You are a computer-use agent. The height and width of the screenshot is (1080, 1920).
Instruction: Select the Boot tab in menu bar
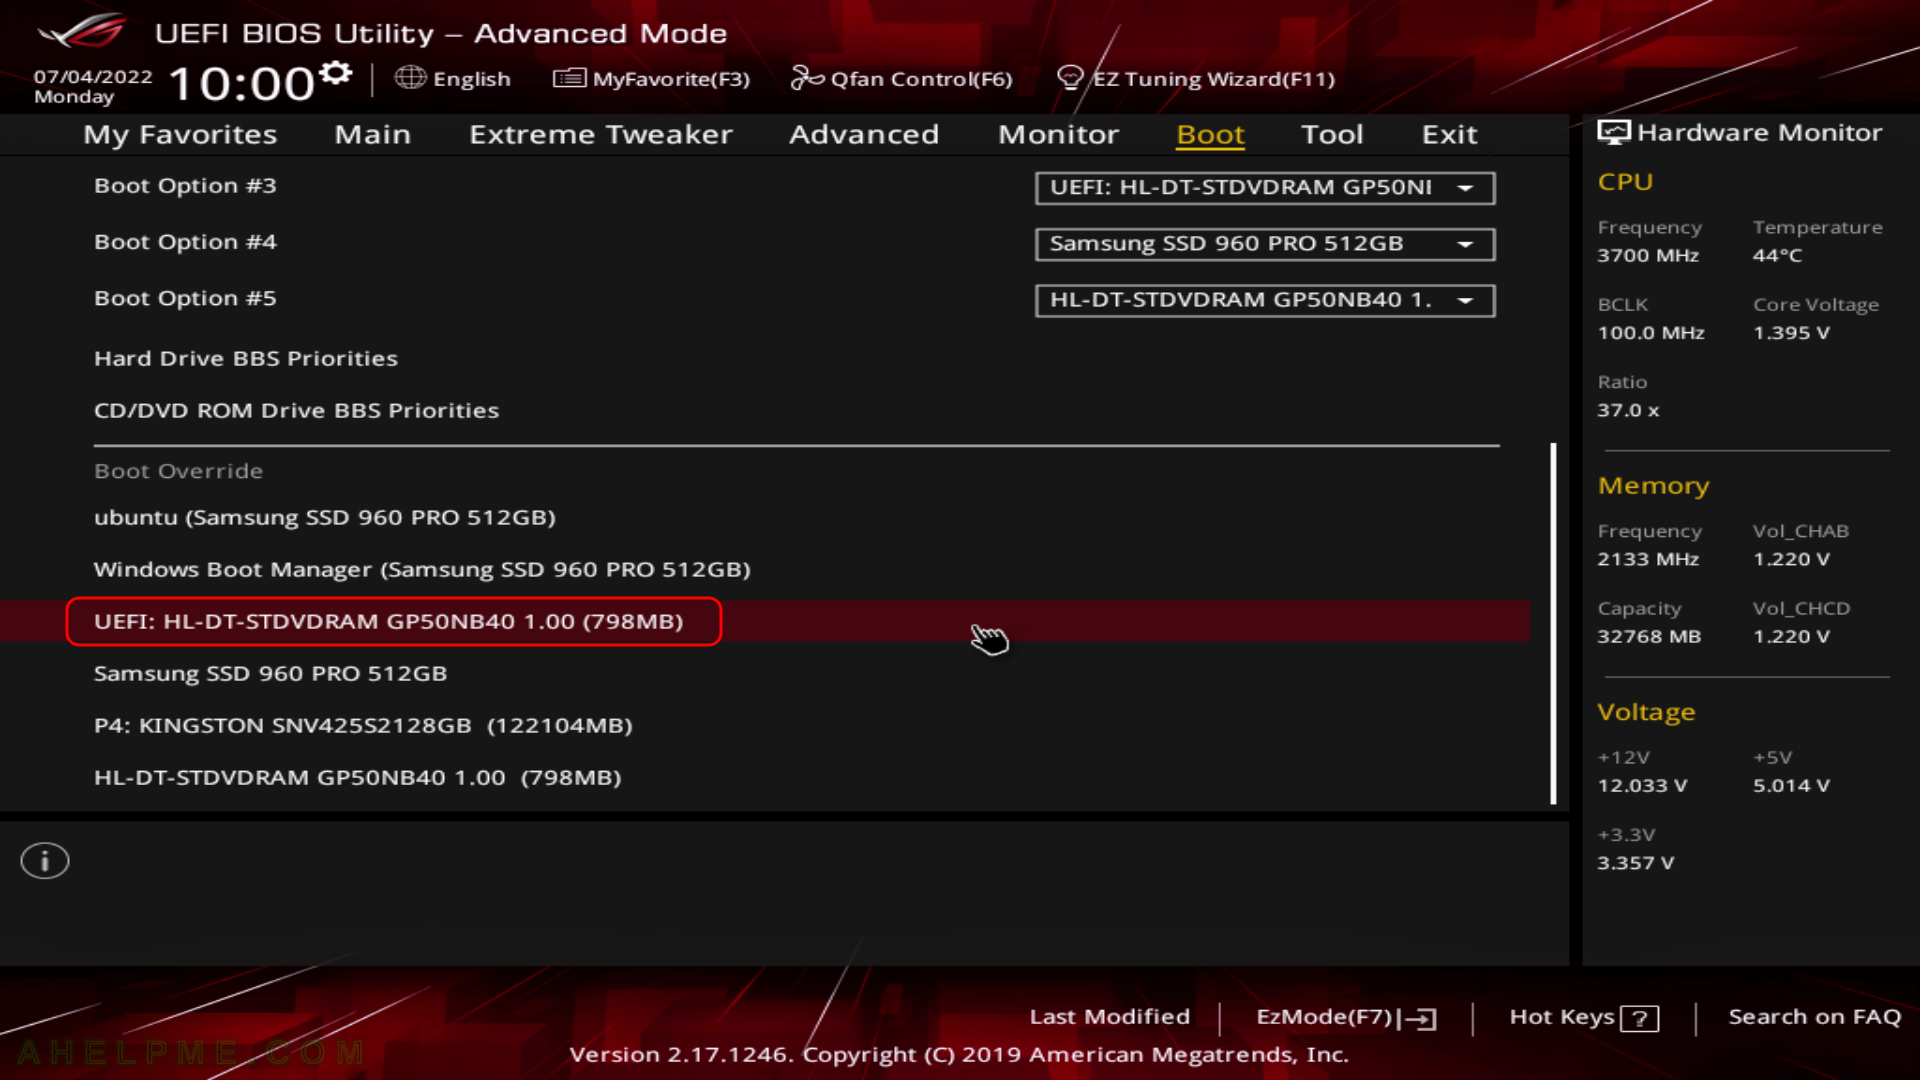point(1209,133)
